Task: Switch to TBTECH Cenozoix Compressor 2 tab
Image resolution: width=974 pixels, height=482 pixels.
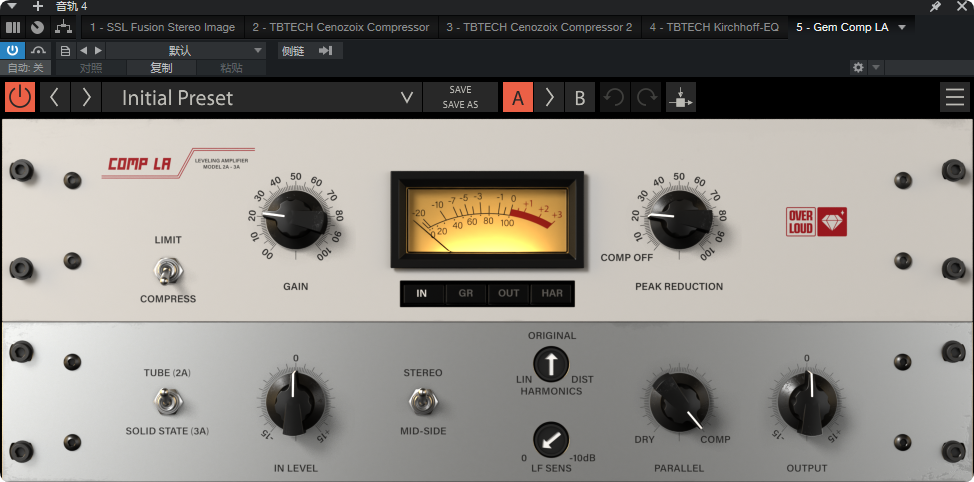Action: coord(539,27)
